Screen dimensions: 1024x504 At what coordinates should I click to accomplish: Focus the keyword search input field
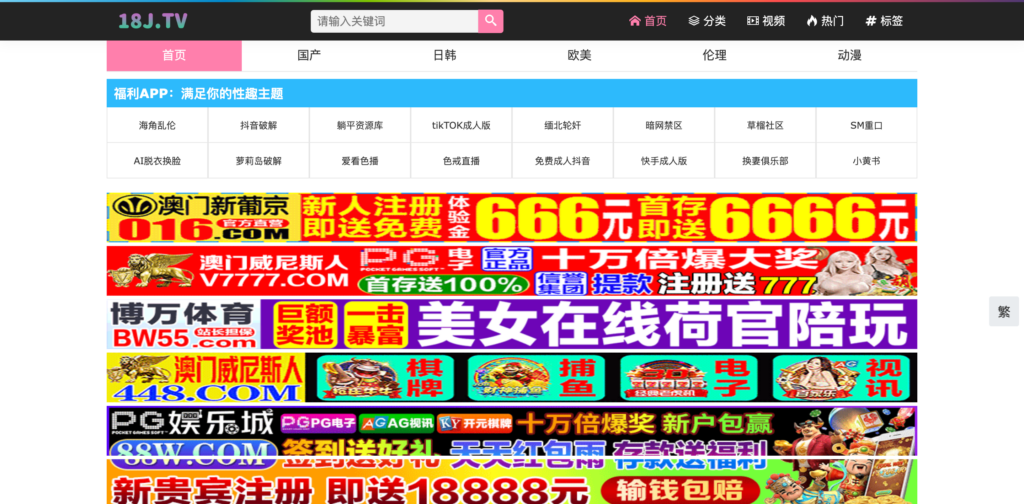point(394,21)
